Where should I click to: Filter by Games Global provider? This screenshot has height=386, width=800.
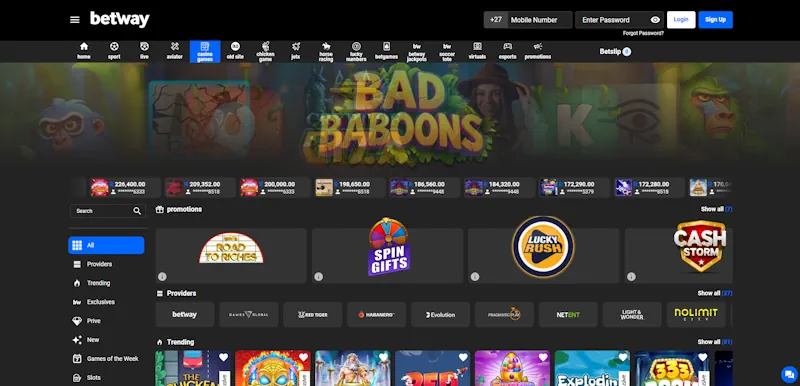tap(248, 315)
